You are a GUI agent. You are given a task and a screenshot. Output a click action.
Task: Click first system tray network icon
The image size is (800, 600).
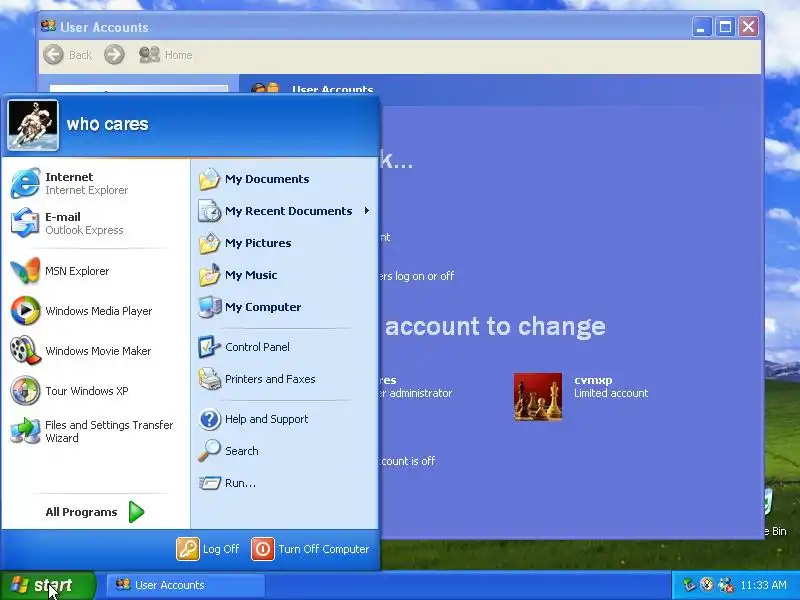tap(689, 585)
